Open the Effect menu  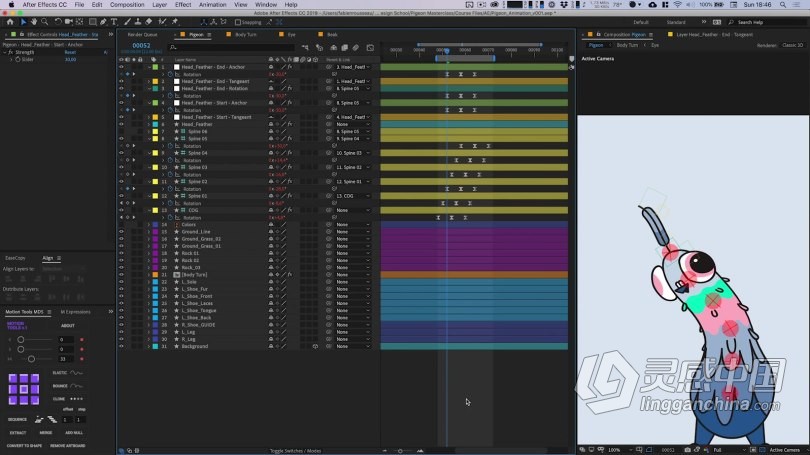[183, 5]
